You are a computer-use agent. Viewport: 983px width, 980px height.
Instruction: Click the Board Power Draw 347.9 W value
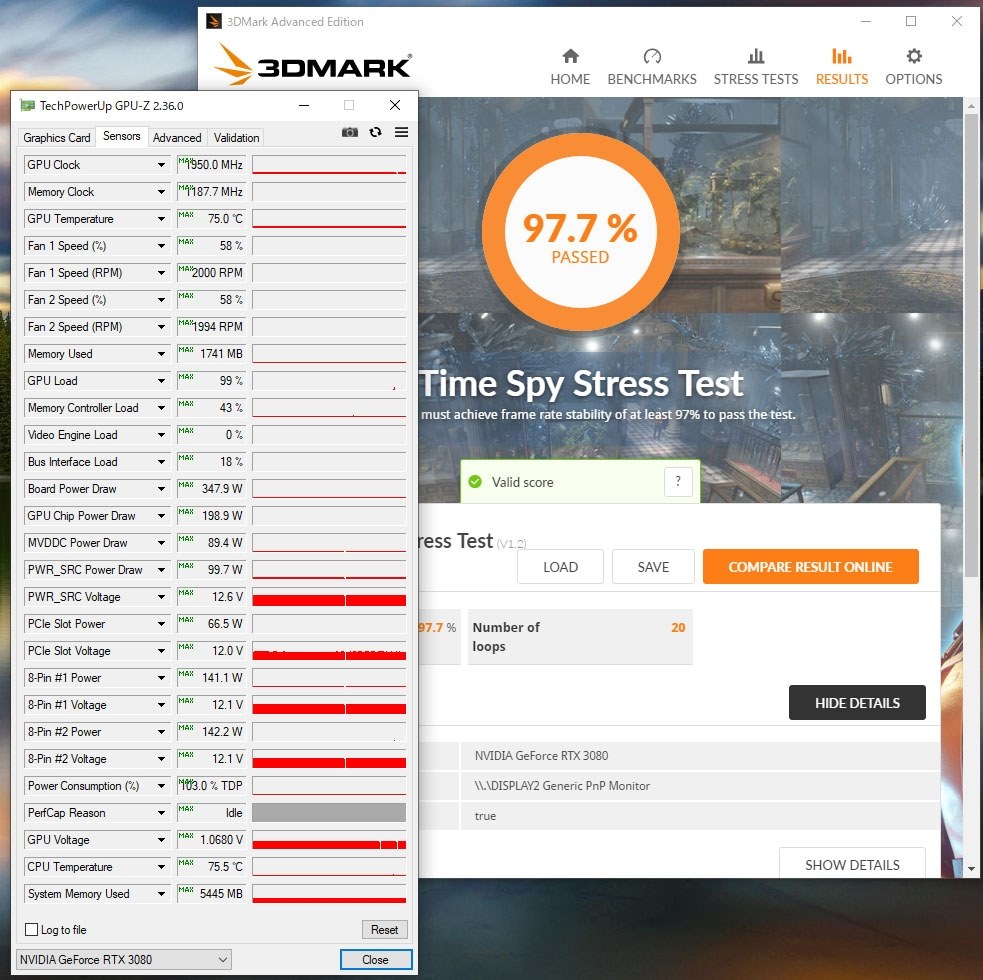point(212,488)
